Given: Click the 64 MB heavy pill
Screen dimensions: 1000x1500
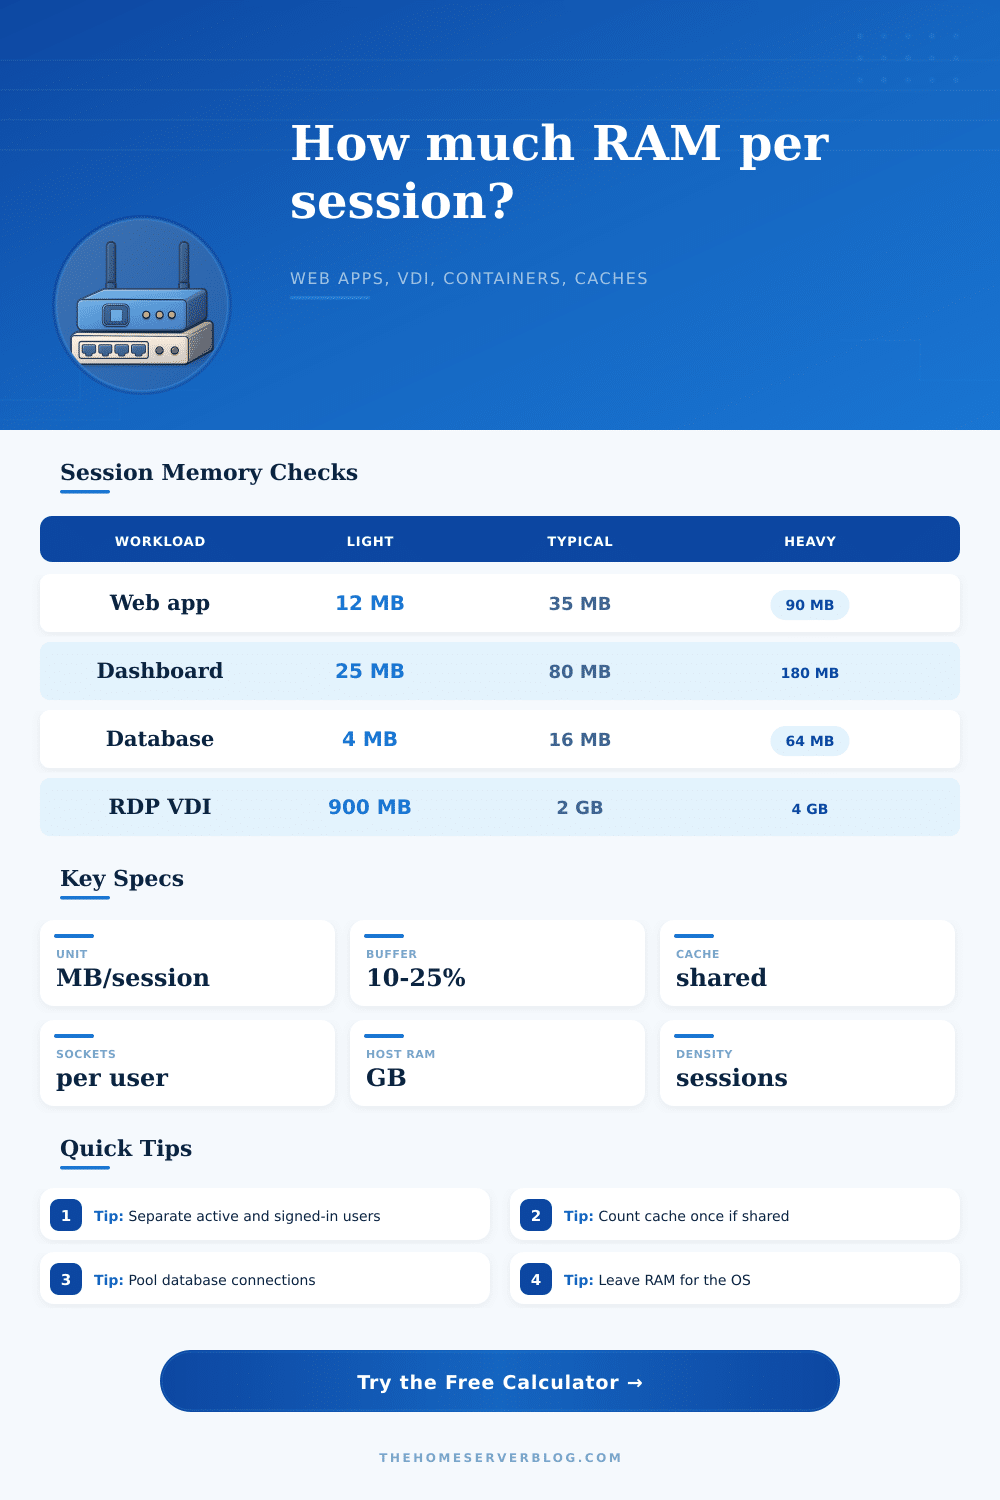Looking at the screenshot, I should 810,741.
